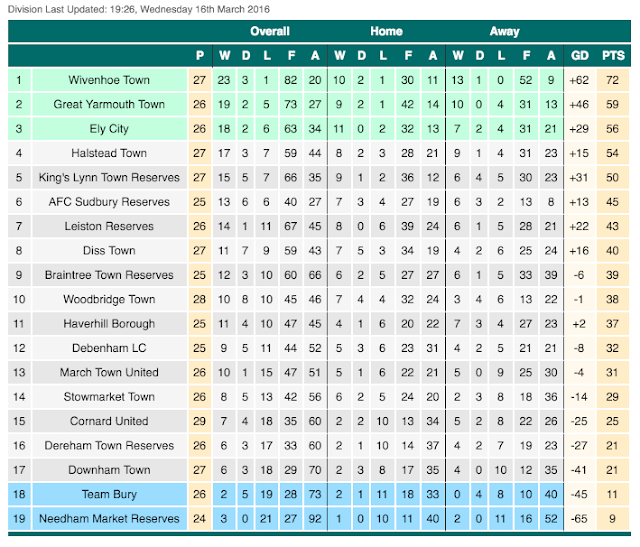Select Downham Town team name
The height and width of the screenshot is (547, 640).
click(109, 470)
